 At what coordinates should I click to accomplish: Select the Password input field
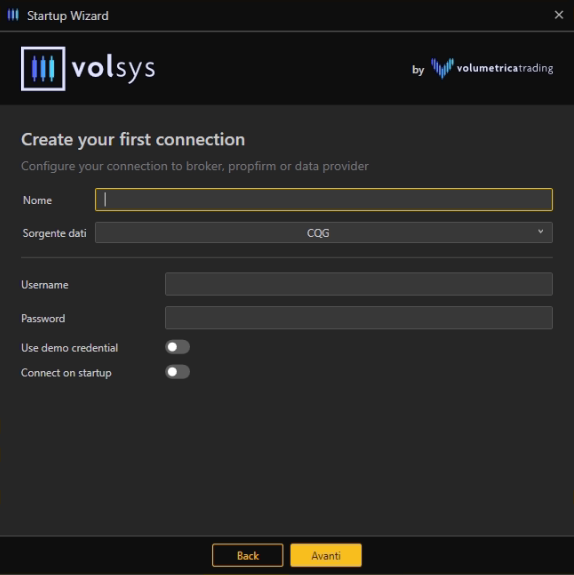coord(359,318)
